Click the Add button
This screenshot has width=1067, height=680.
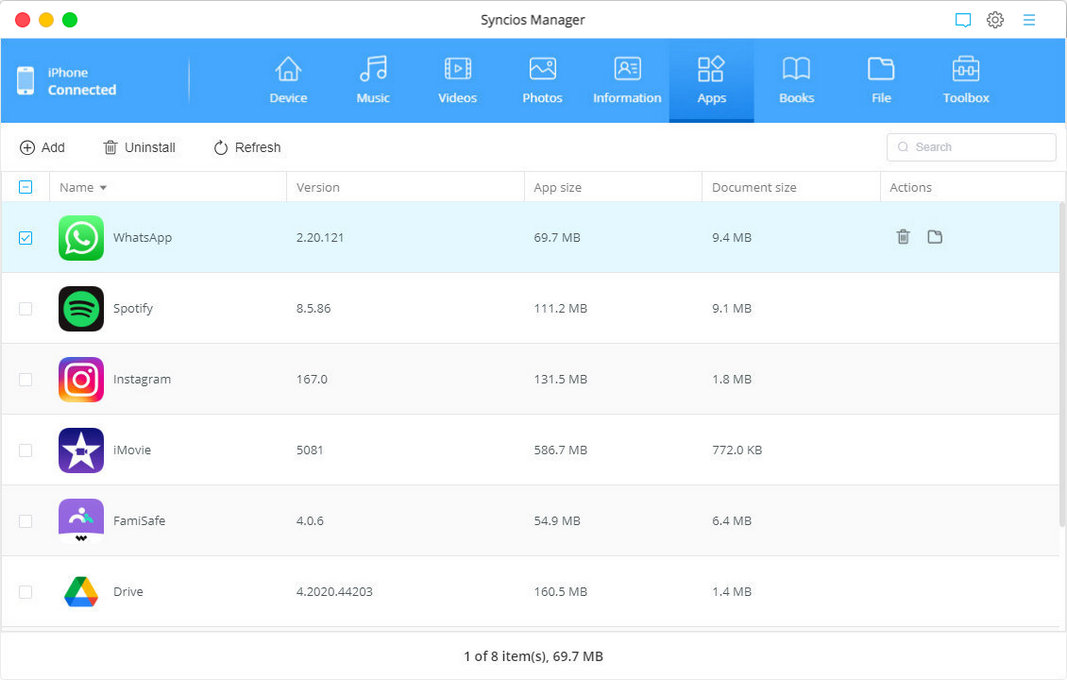[x=42, y=147]
